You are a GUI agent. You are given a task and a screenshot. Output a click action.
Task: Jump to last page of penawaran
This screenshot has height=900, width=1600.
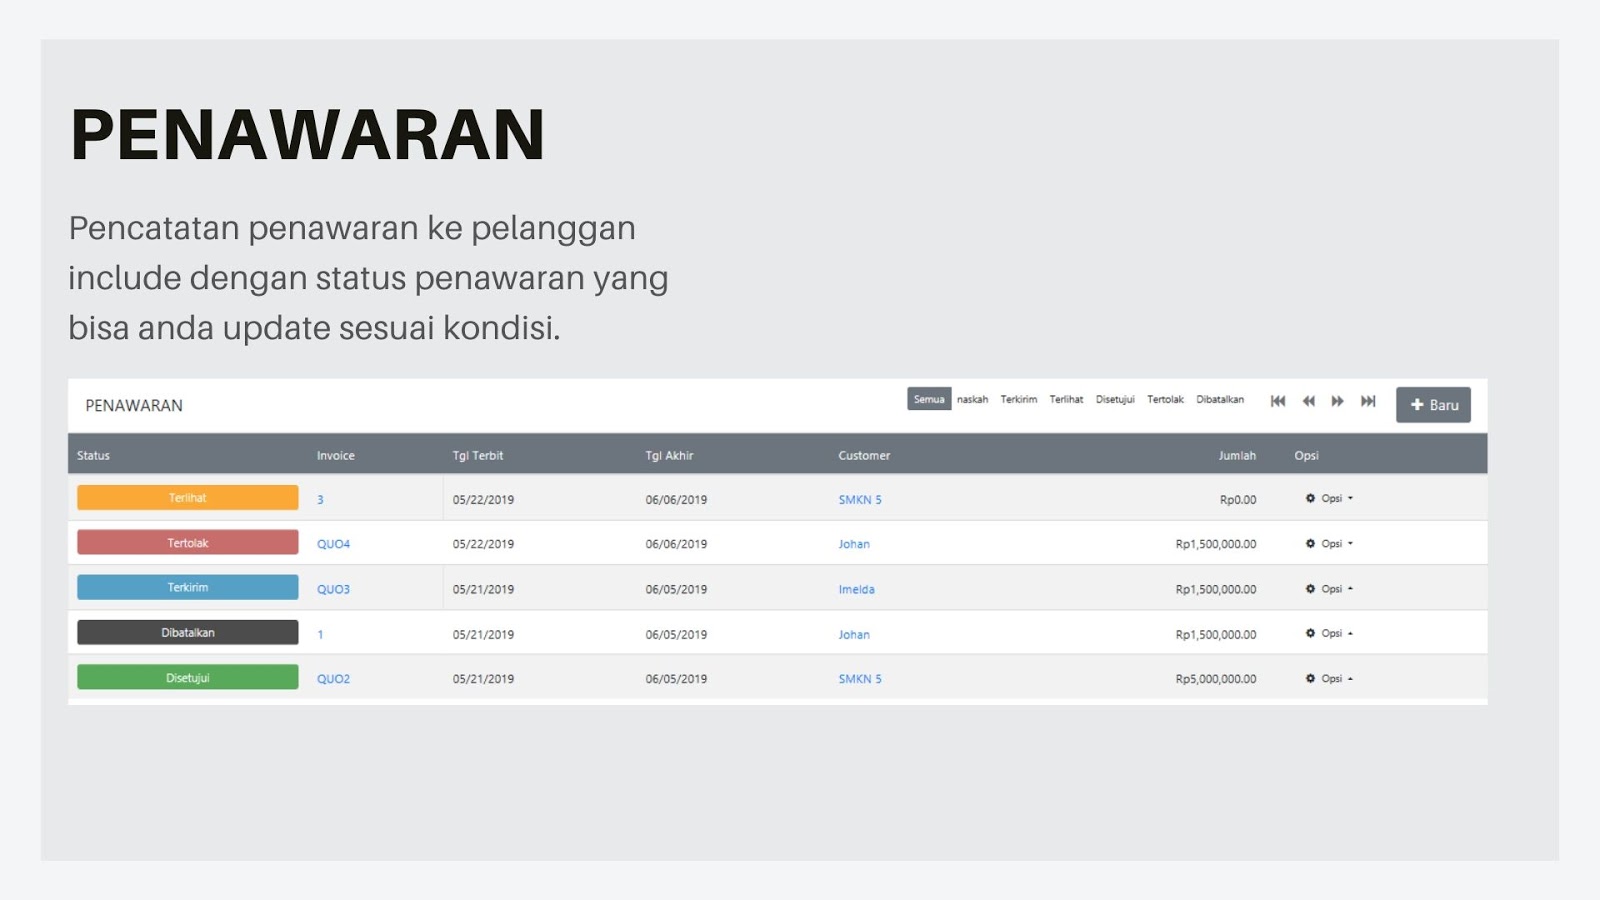point(1368,401)
